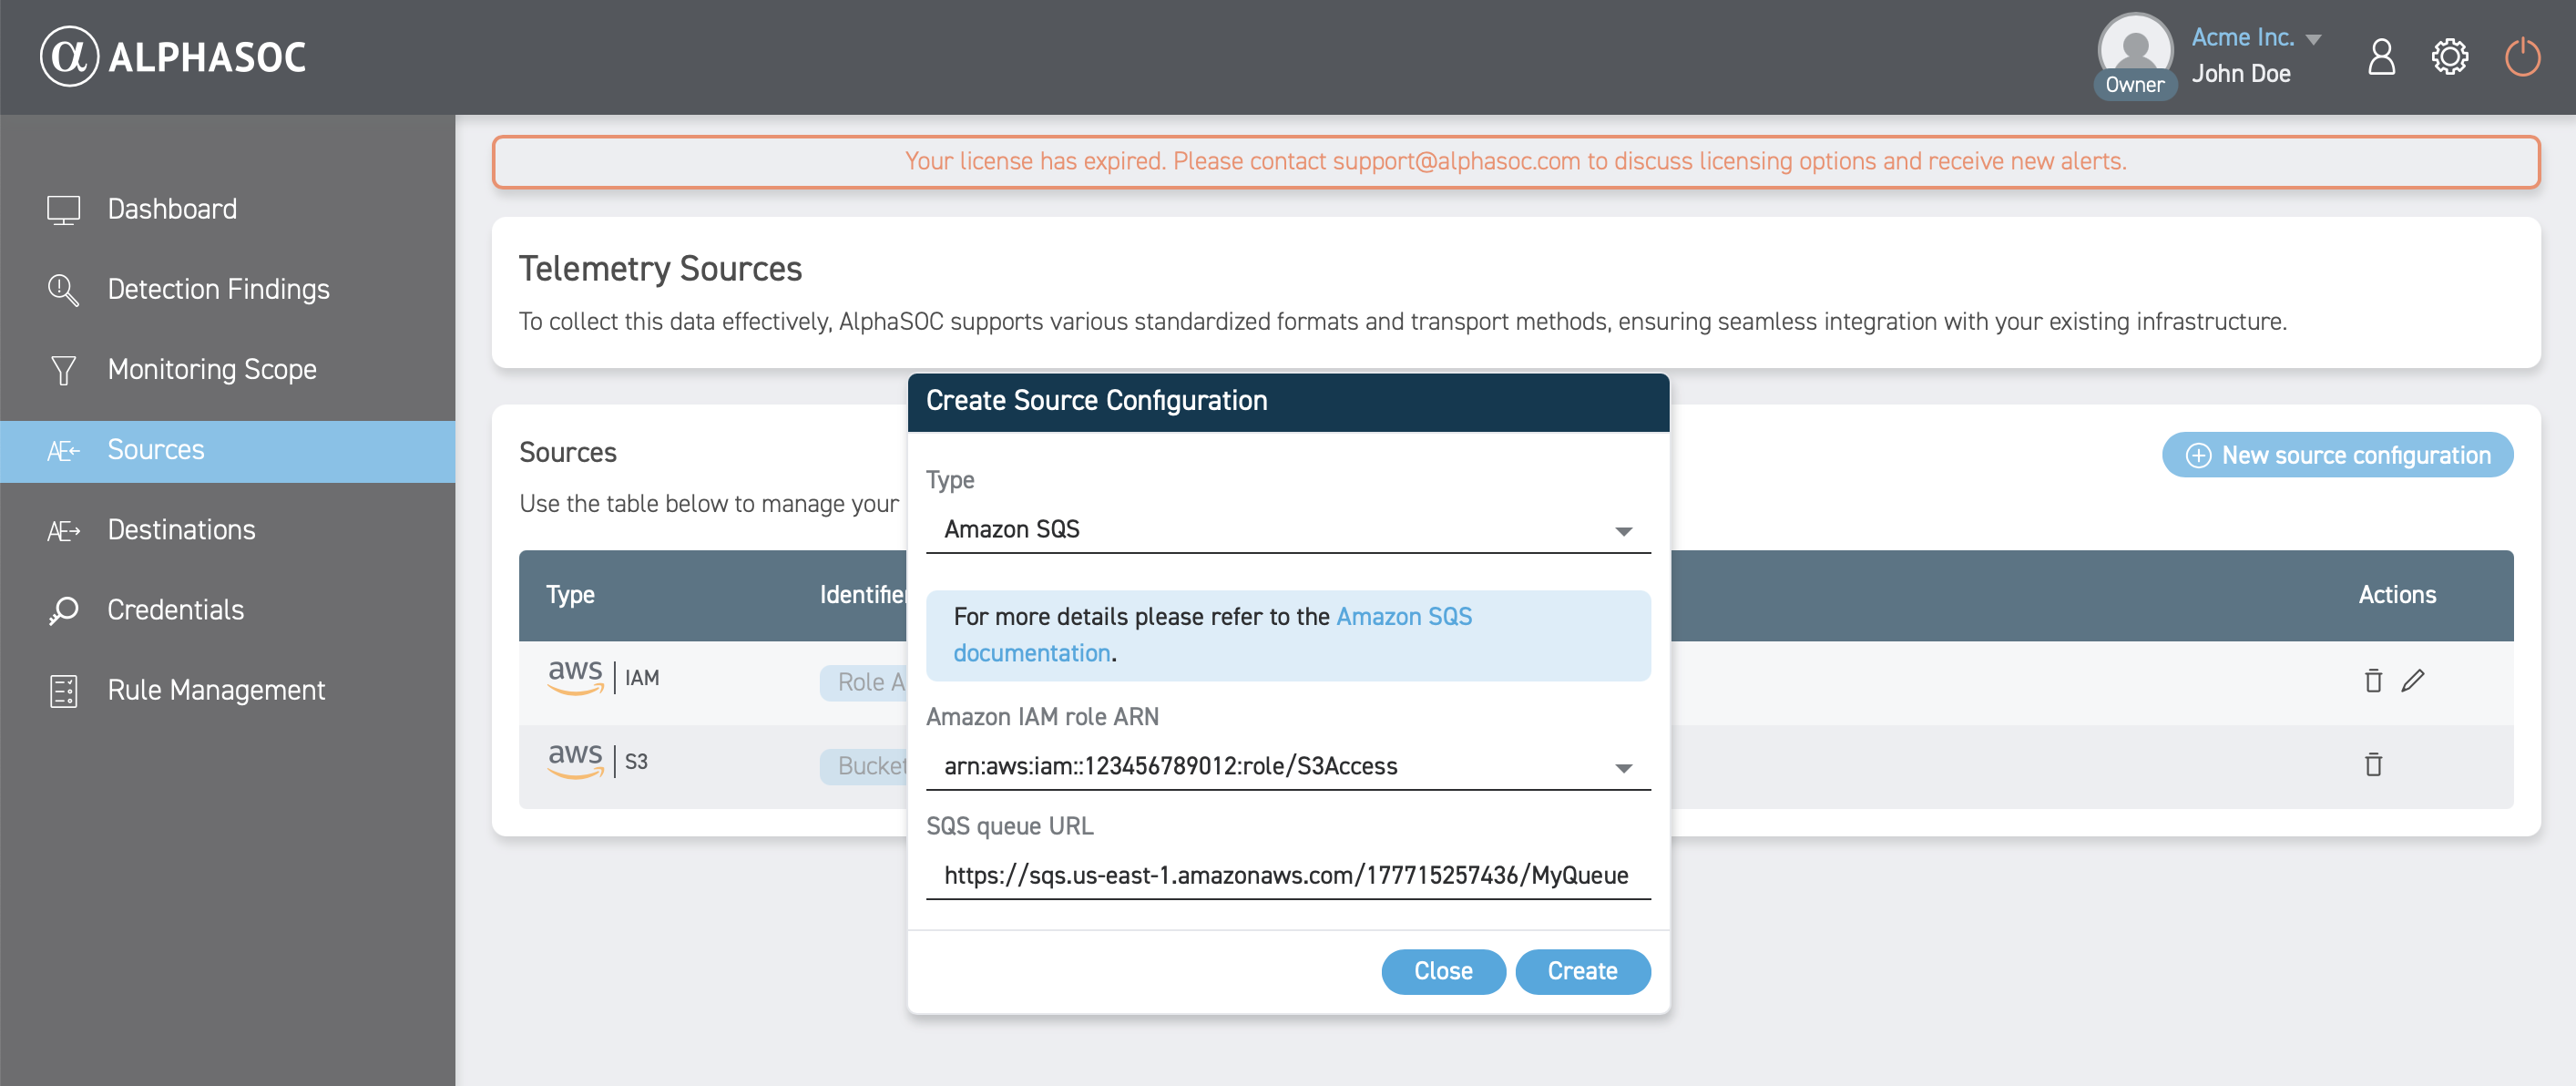Go to Dashboard in sidebar
Image resolution: width=2576 pixels, height=1086 pixels.
(172, 209)
